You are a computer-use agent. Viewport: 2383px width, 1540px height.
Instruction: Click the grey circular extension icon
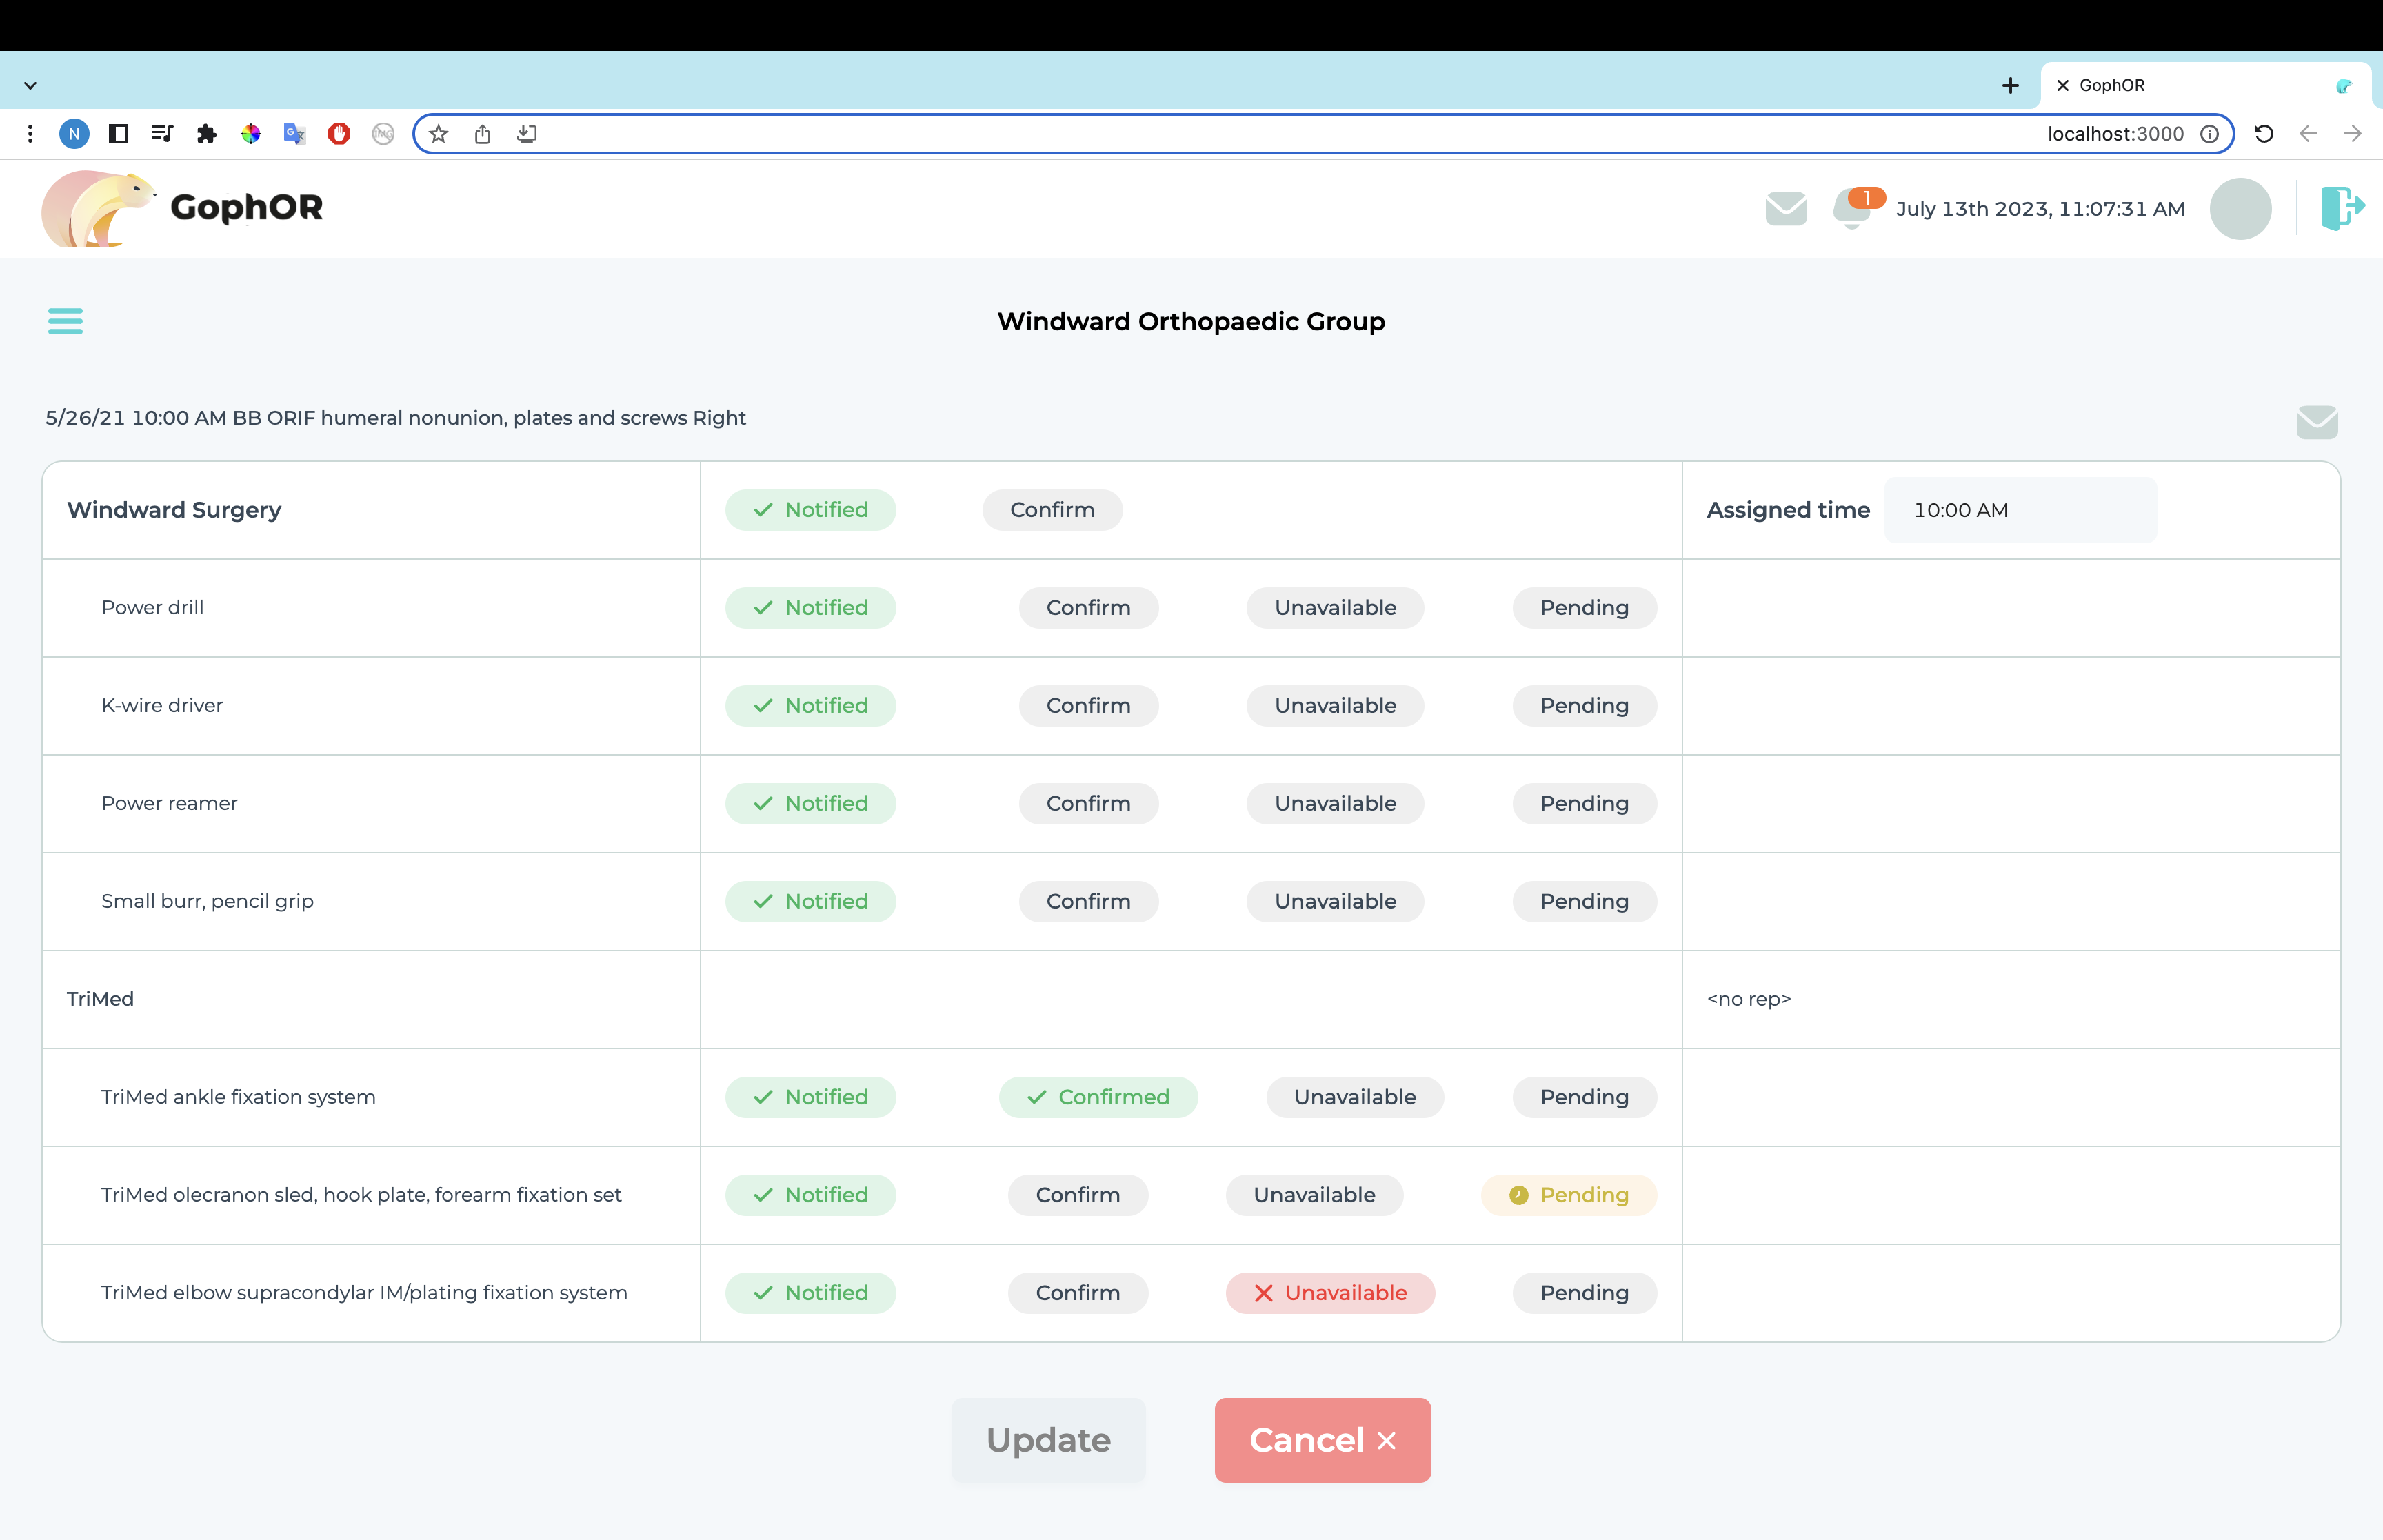(x=383, y=134)
